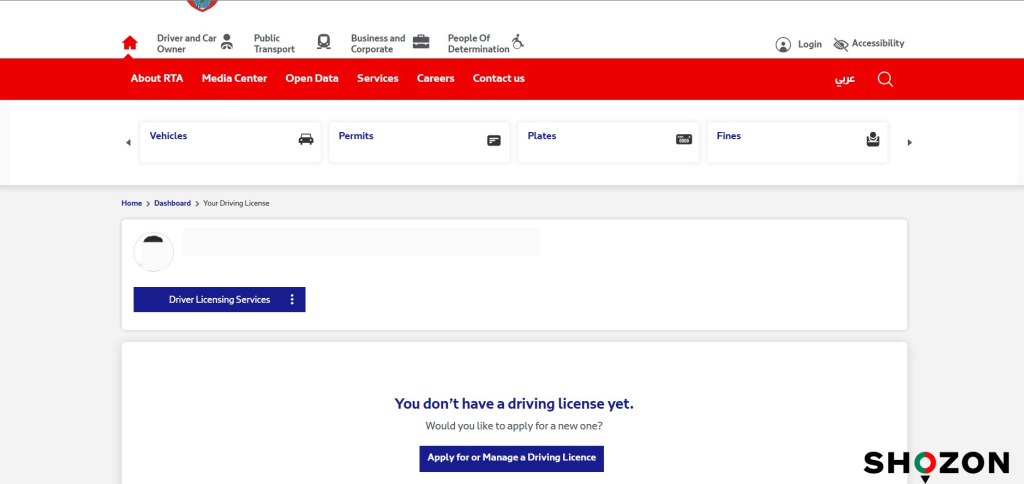Click the red Home icon

click(130, 43)
